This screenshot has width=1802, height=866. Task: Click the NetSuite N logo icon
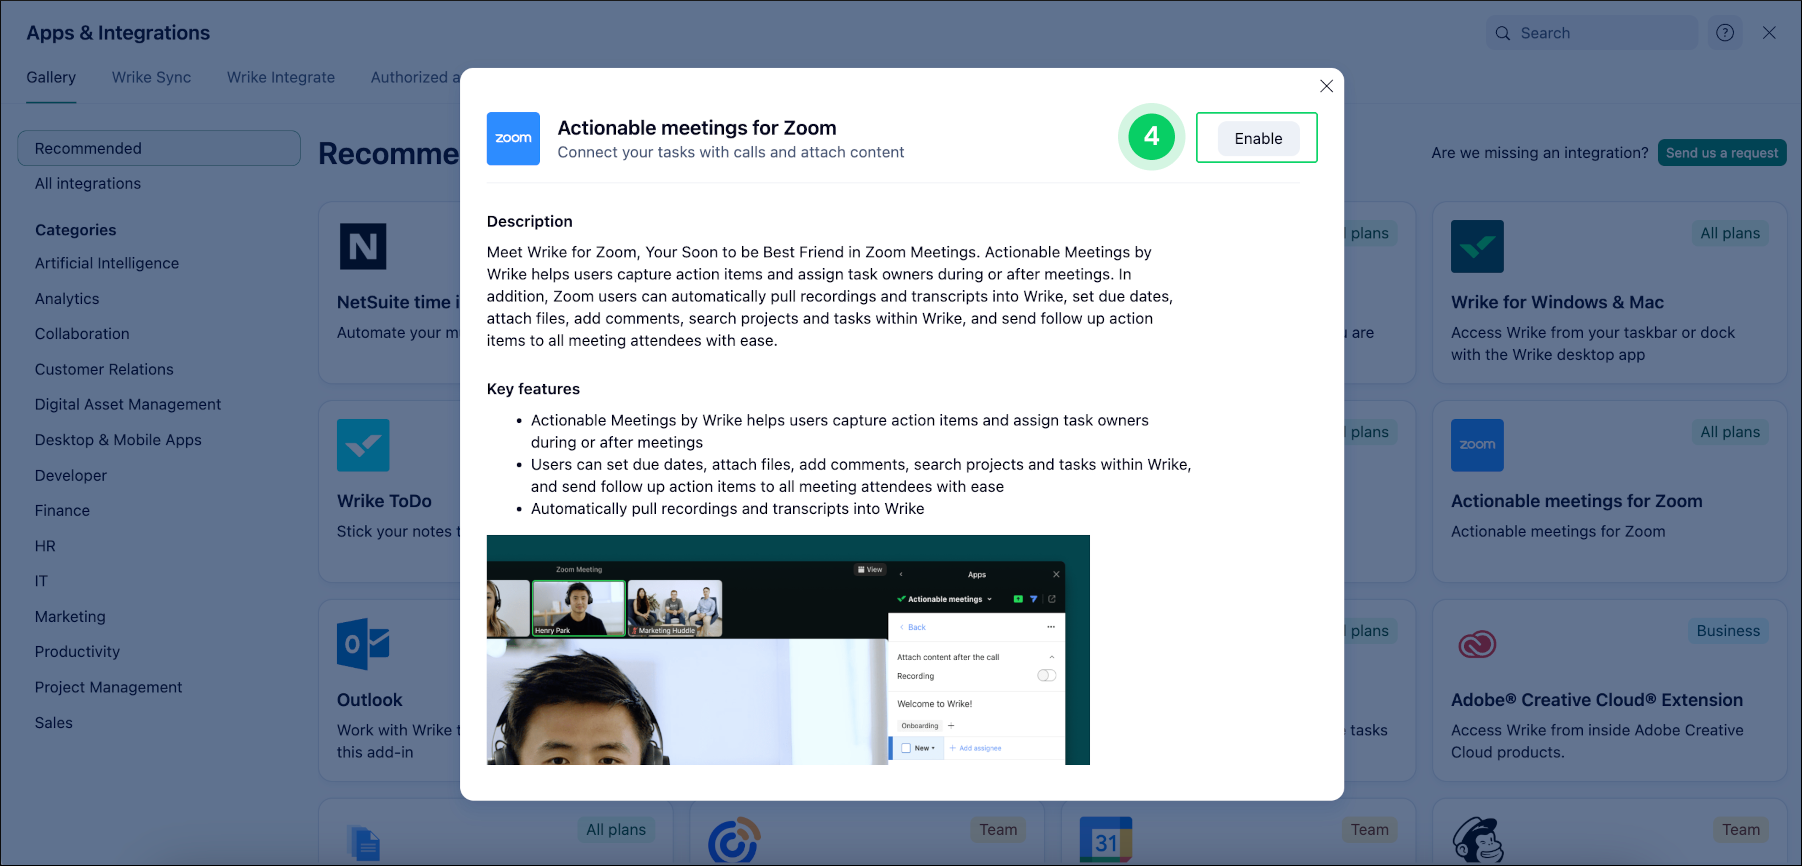[x=363, y=246]
